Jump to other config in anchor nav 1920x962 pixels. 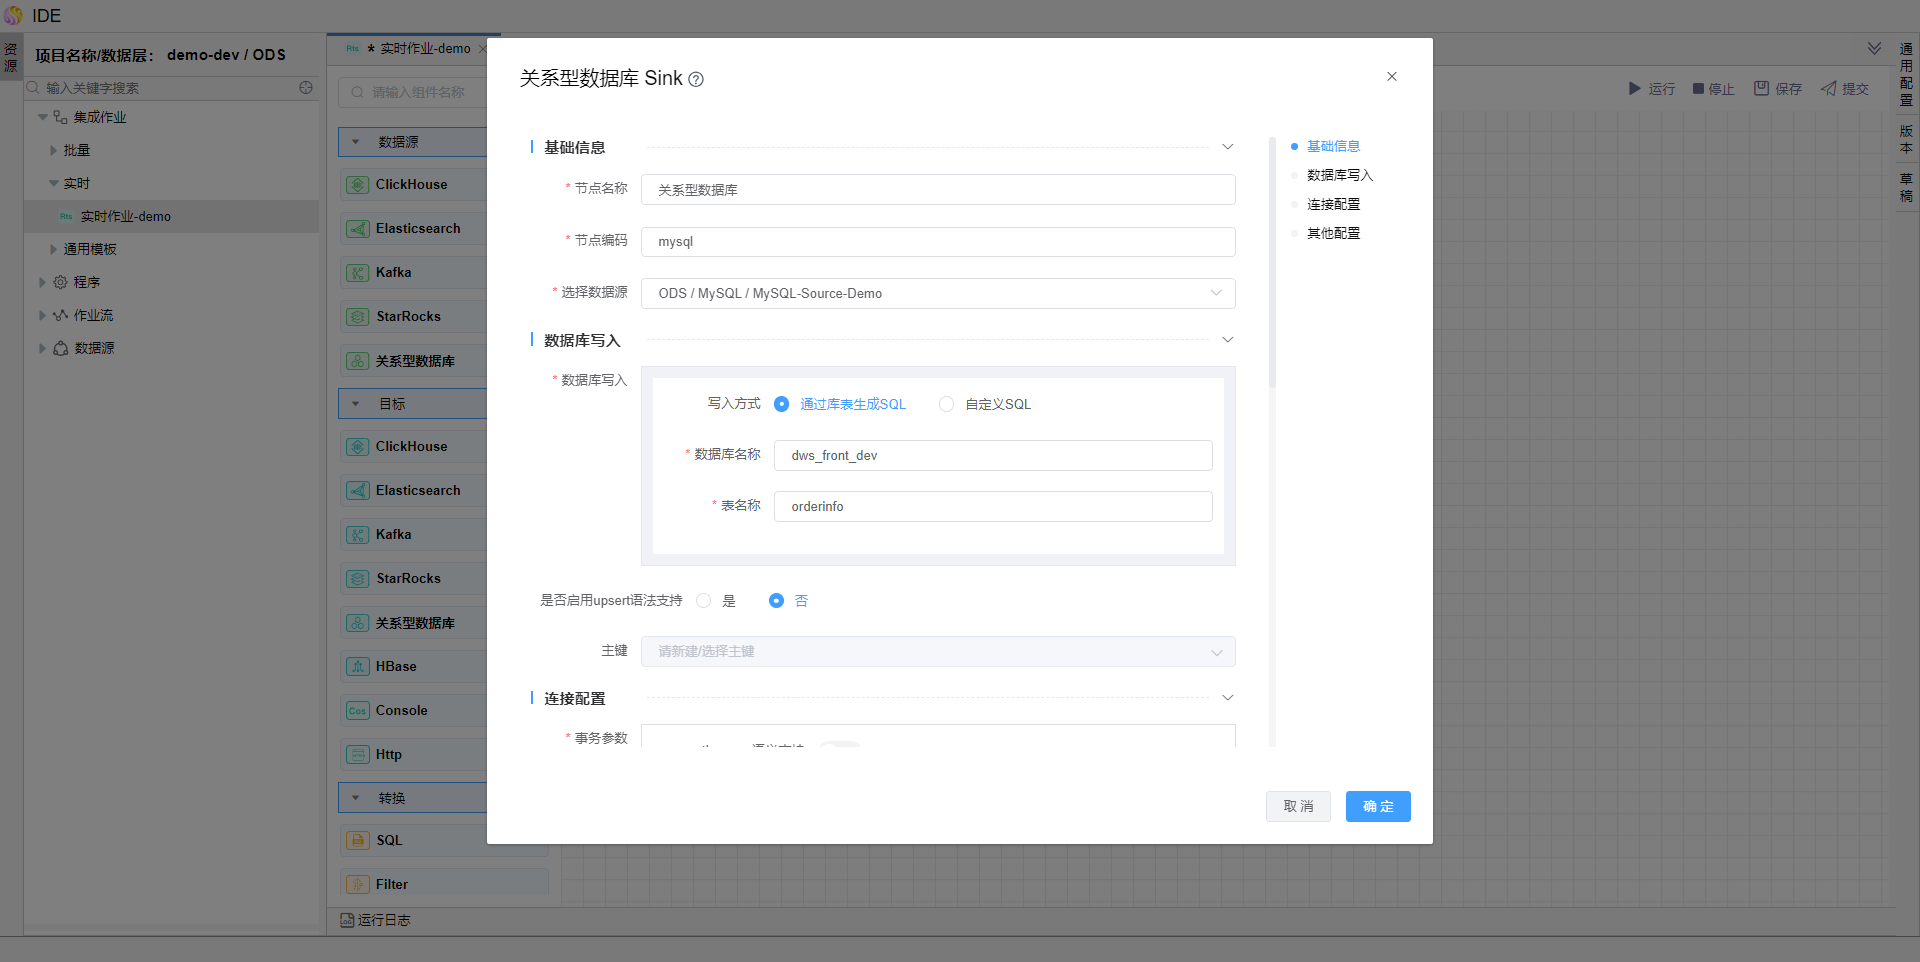pos(1333,234)
